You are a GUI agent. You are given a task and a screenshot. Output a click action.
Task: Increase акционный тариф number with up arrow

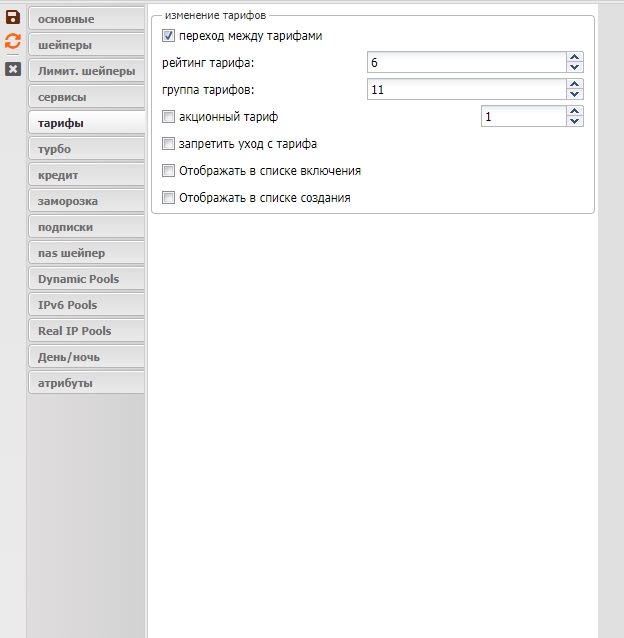click(x=574, y=112)
